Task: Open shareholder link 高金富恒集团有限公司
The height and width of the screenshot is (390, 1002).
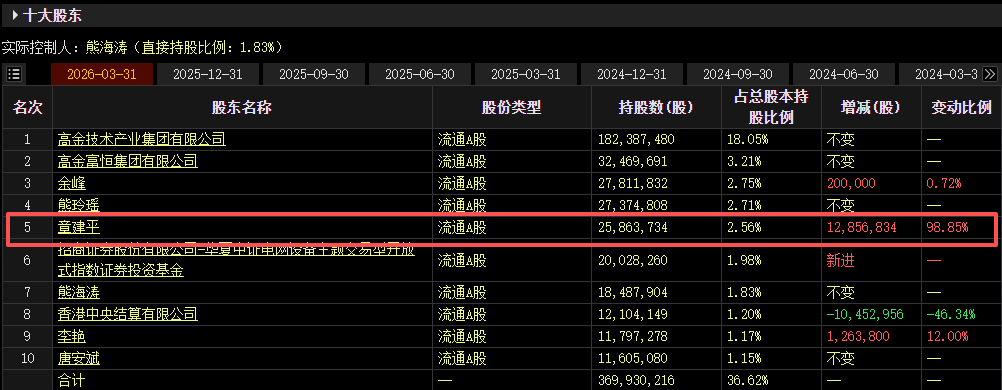Action: click(x=128, y=161)
